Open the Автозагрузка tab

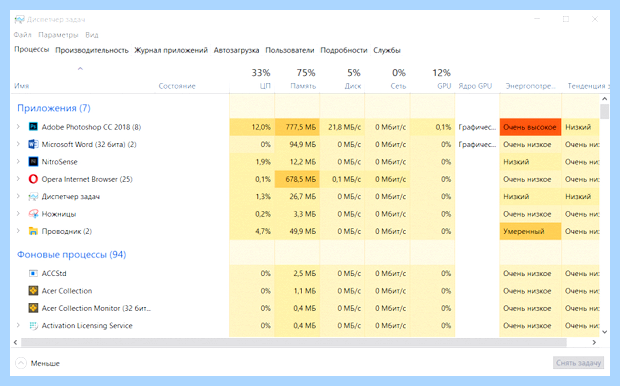236,50
